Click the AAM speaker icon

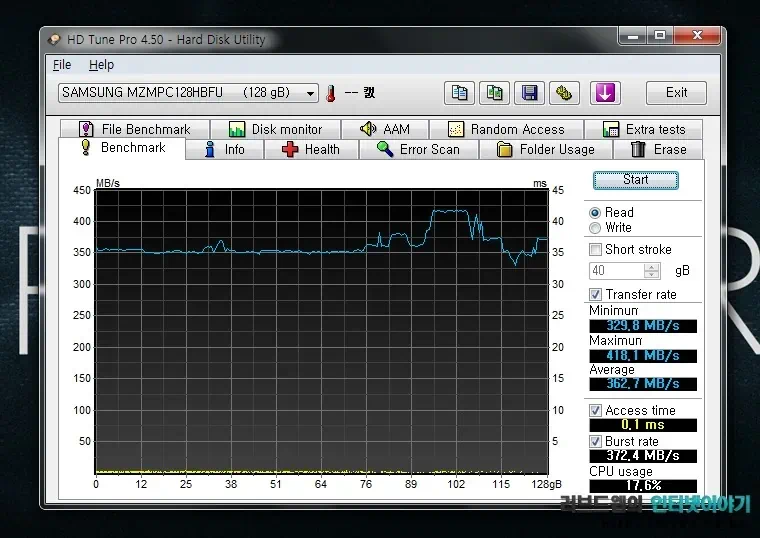pyautogui.click(x=368, y=129)
